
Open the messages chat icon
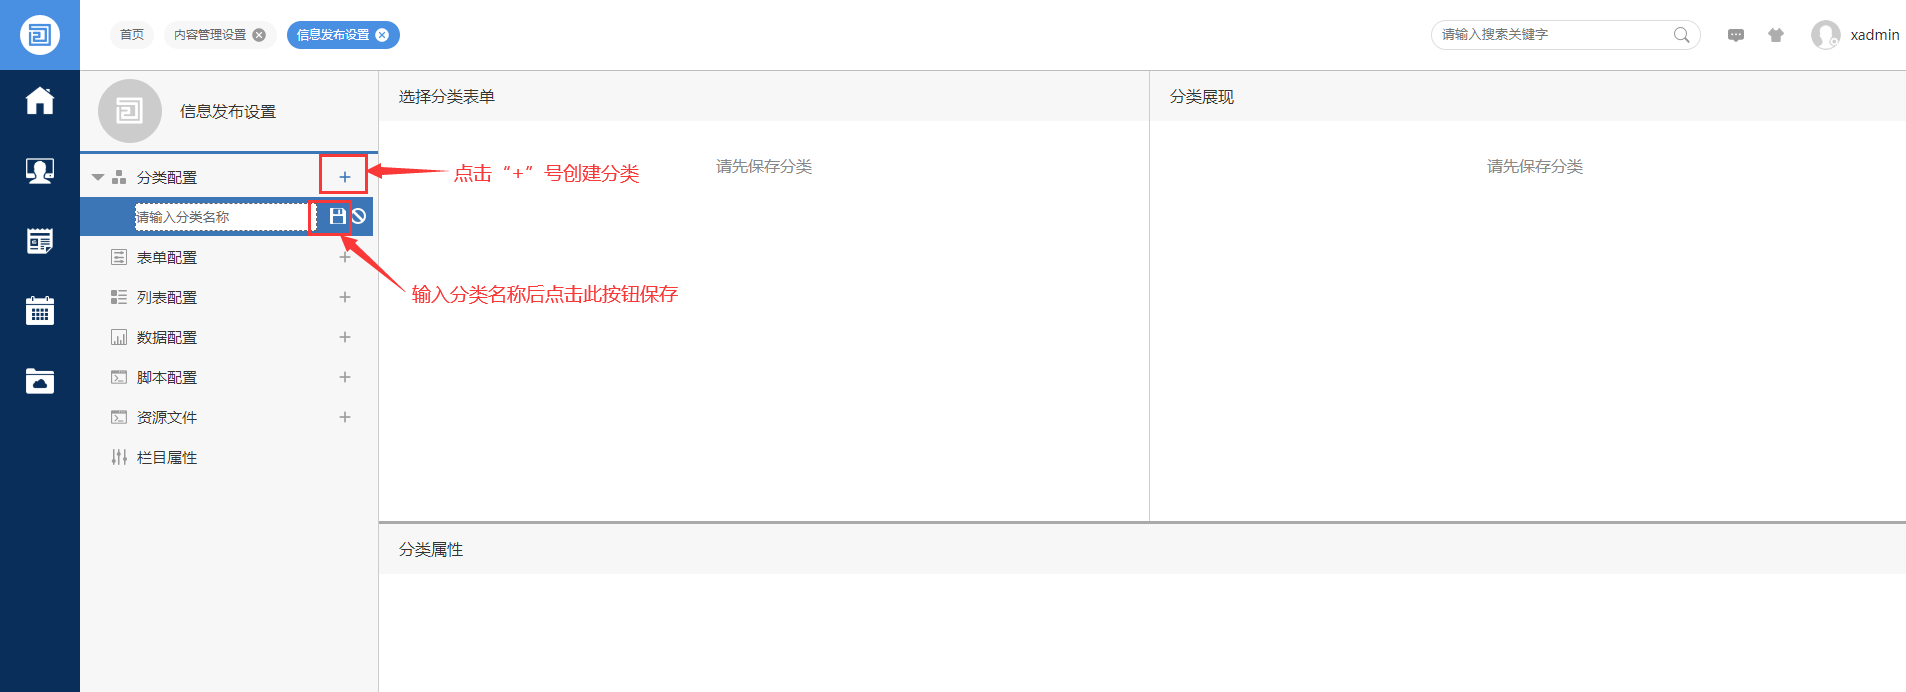(1736, 35)
